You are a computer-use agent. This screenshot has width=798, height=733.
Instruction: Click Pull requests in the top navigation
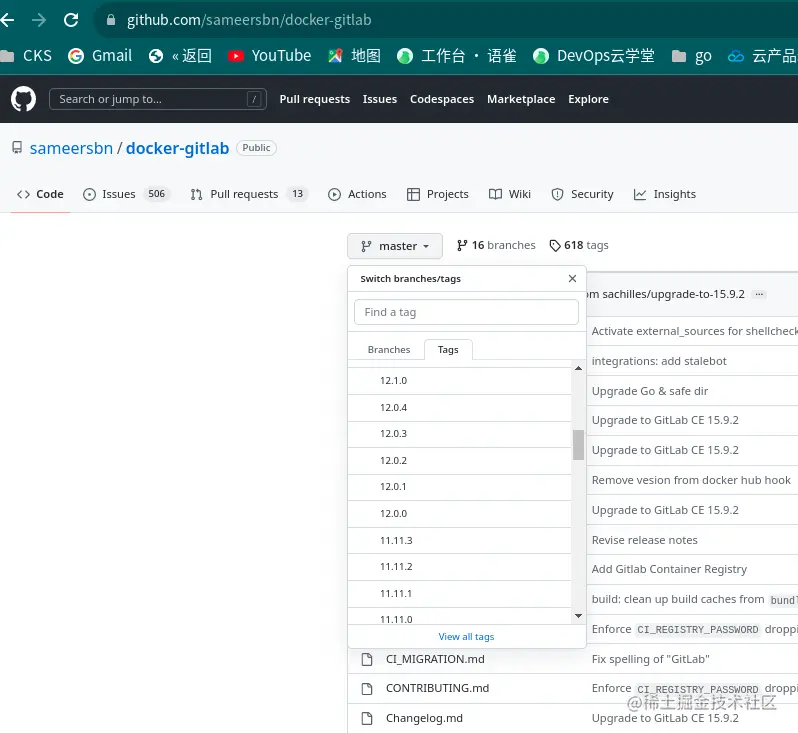pyautogui.click(x=315, y=99)
